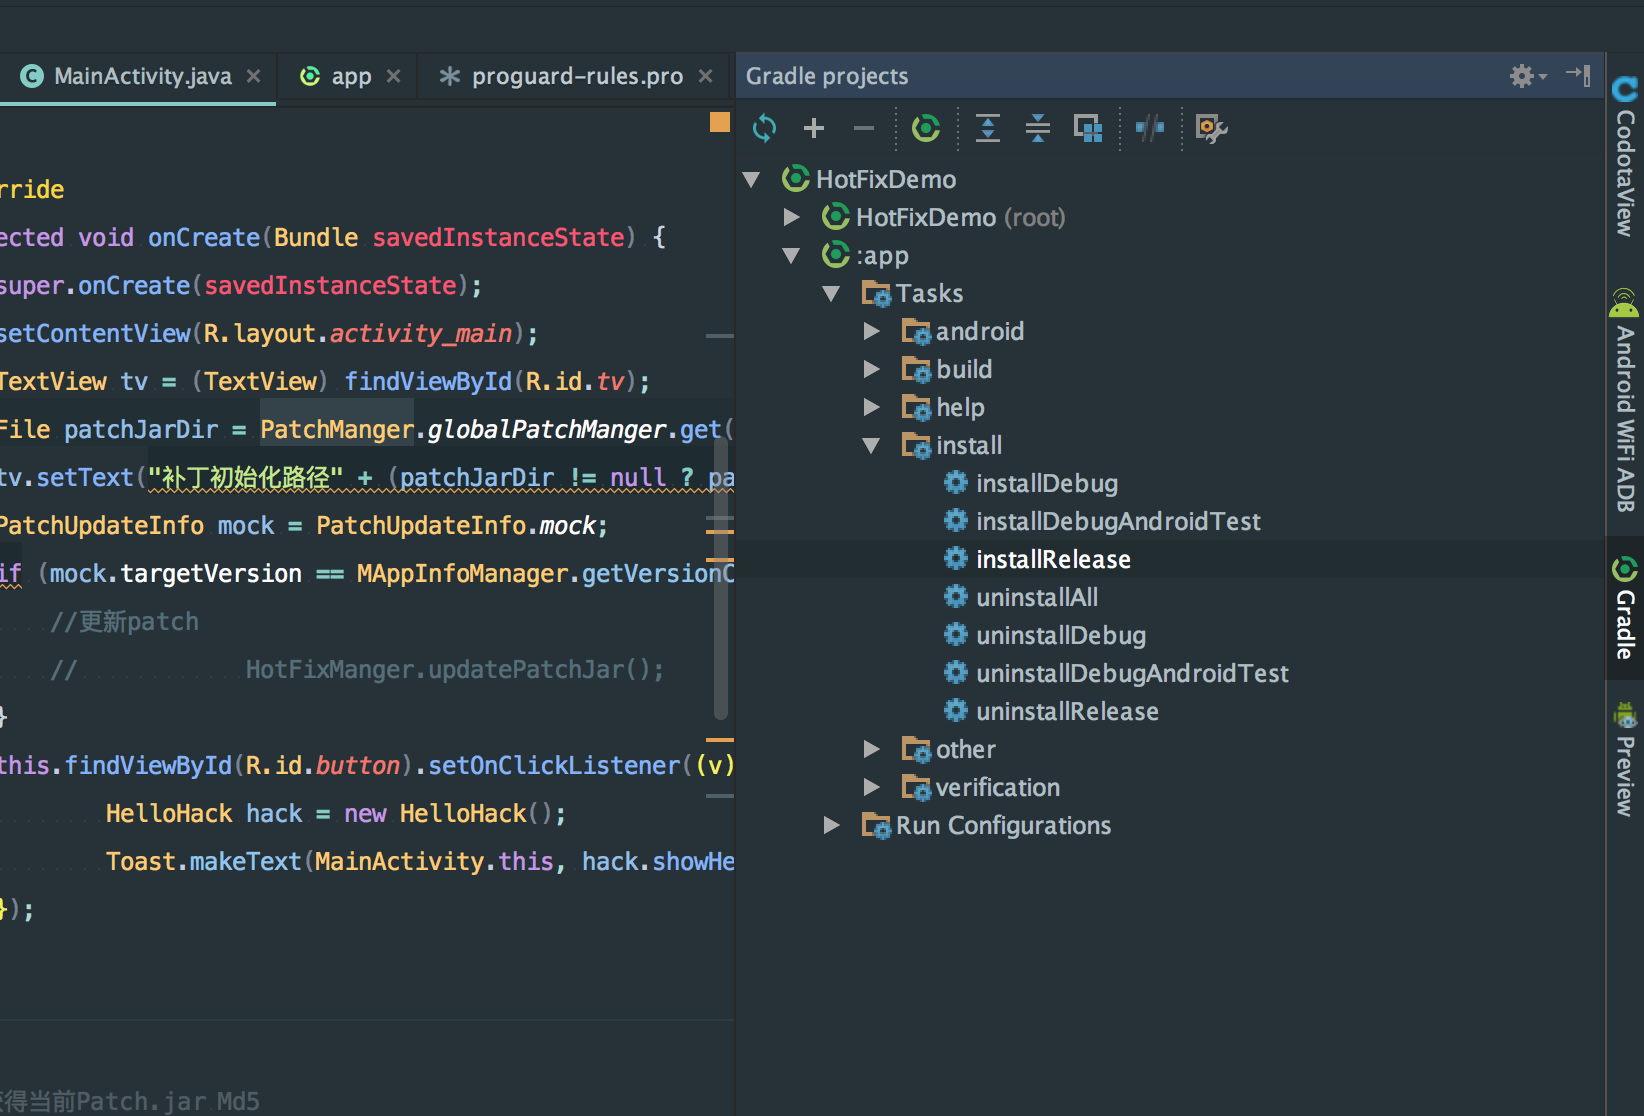Image resolution: width=1644 pixels, height=1116 pixels.
Task: Select the installDebug task
Action: coord(1046,483)
